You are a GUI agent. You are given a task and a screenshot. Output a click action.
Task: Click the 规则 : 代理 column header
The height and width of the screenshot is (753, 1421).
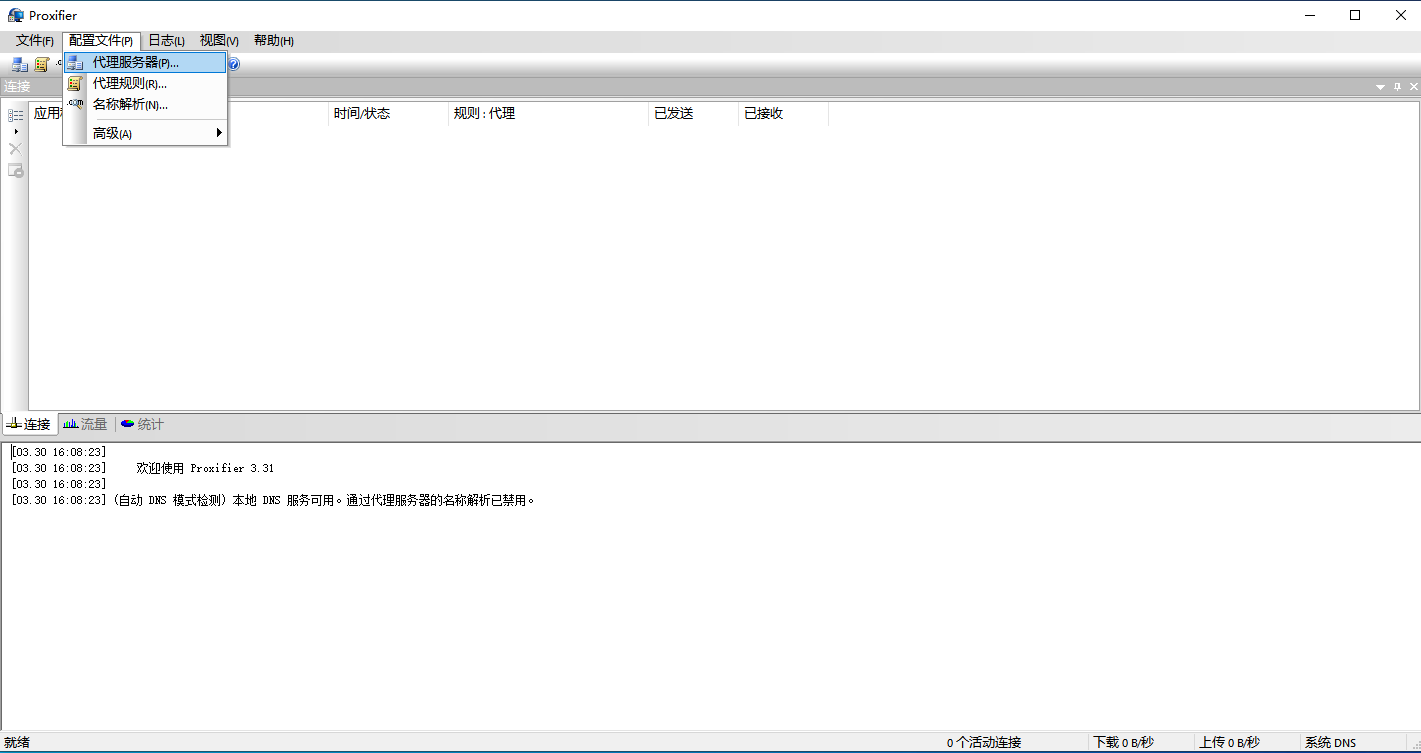tap(548, 113)
